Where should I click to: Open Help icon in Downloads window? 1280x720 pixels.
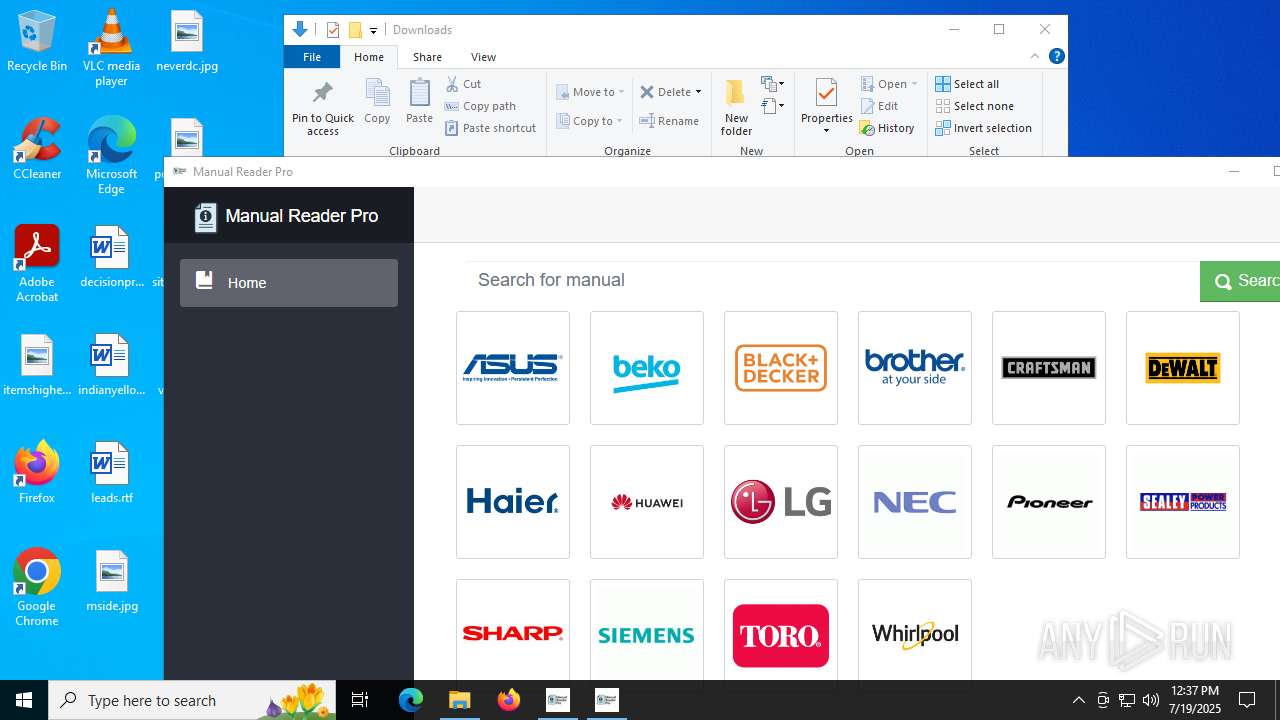pyautogui.click(x=1056, y=57)
